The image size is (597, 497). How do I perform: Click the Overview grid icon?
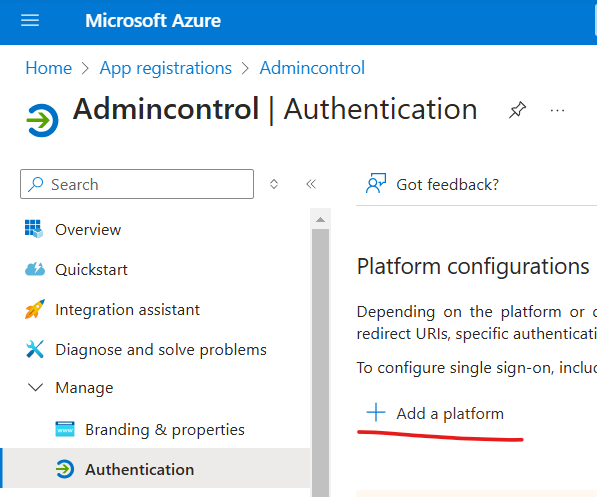point(34,229)
